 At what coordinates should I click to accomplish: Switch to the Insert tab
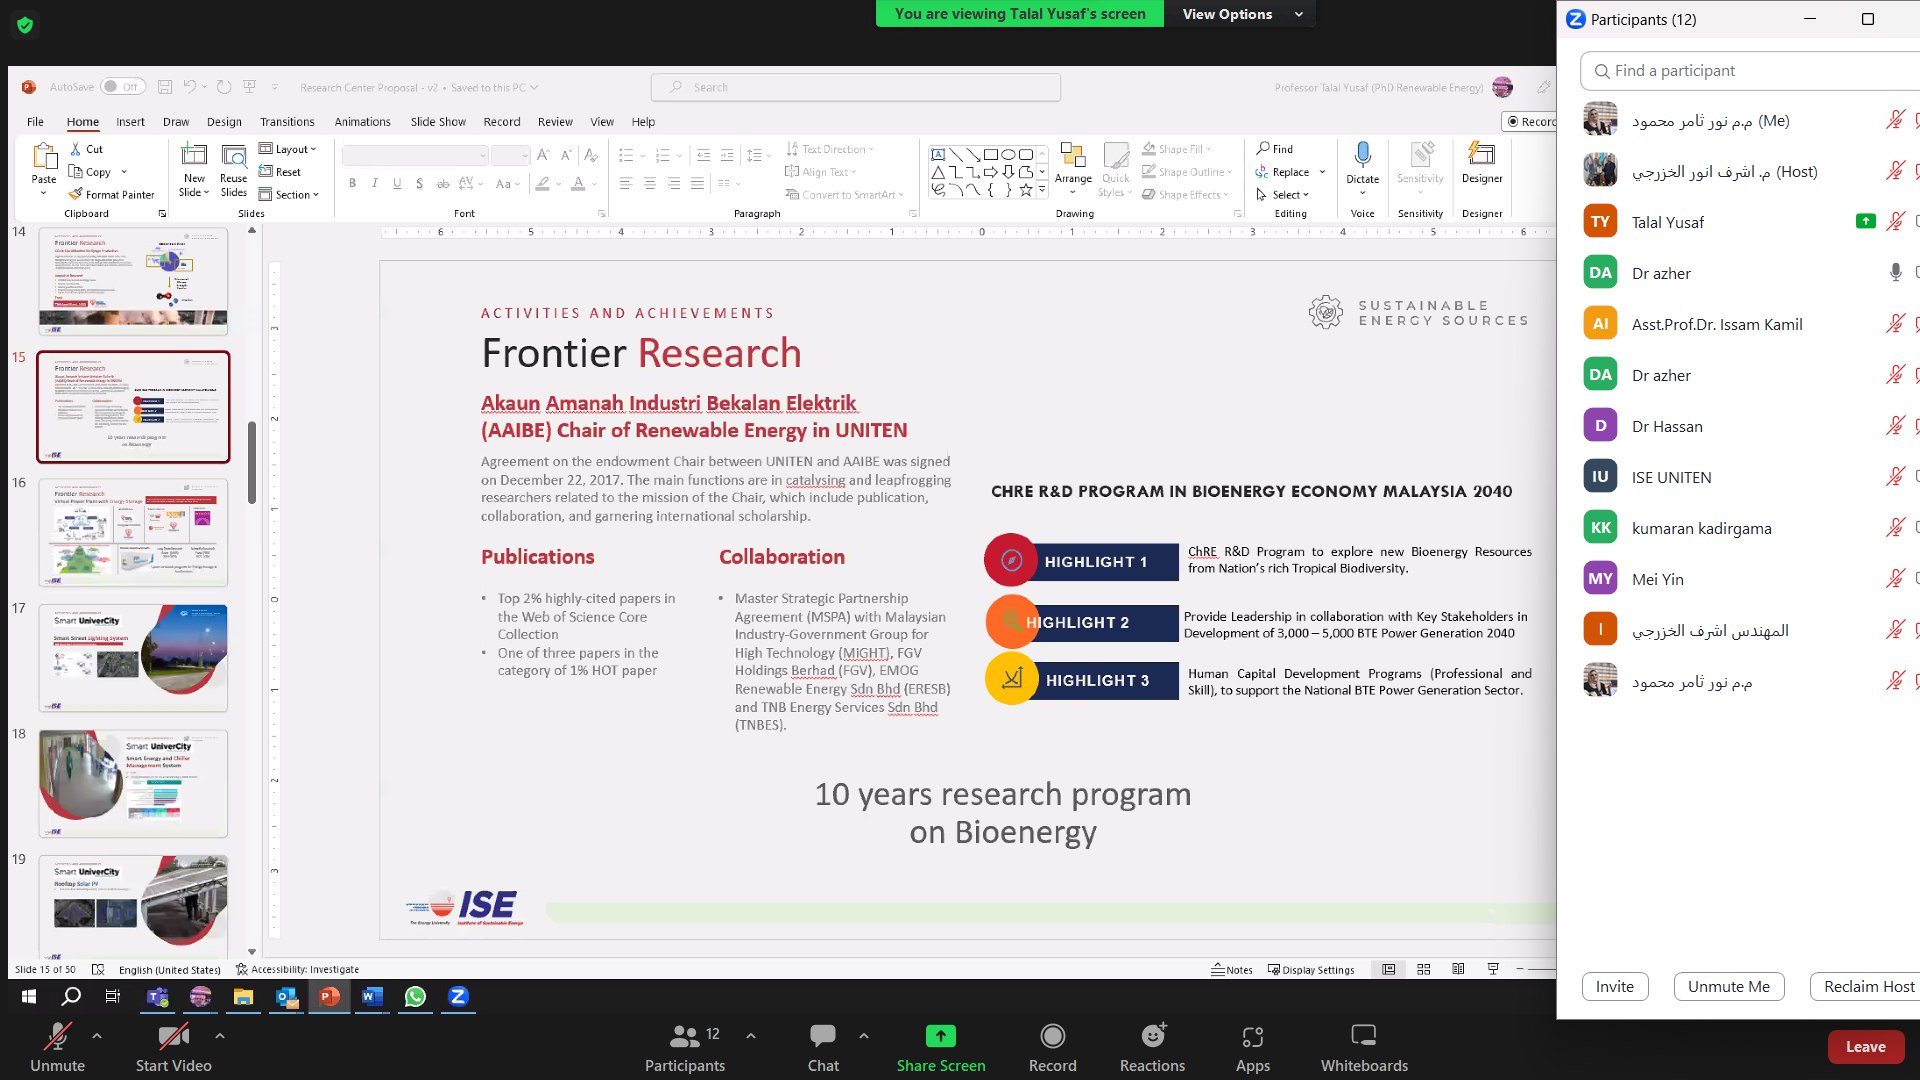tap(130, 122)
